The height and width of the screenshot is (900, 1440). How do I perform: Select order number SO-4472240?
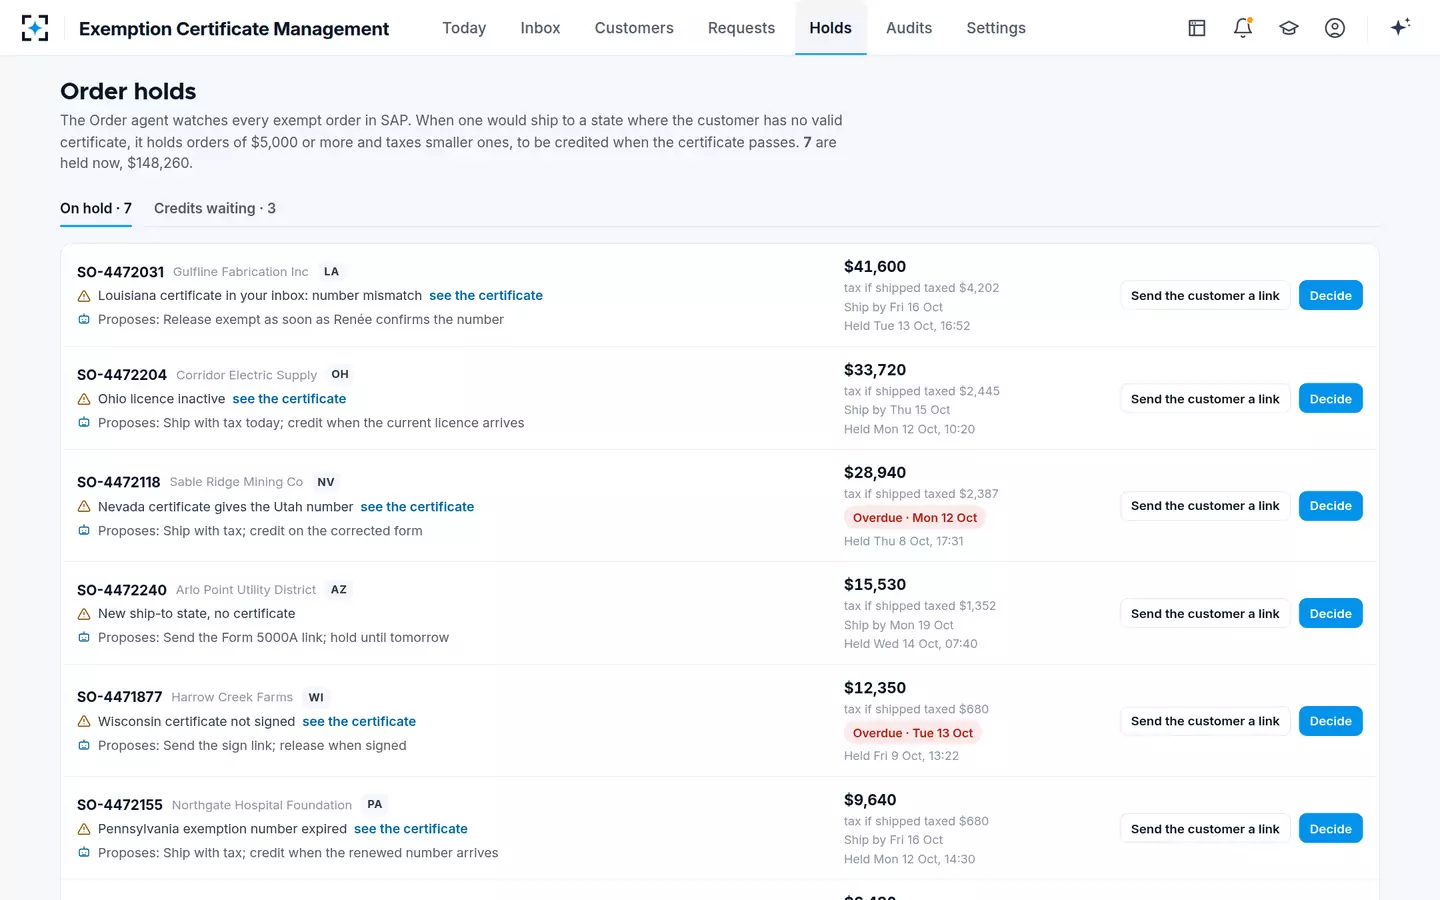pos(122,590)
